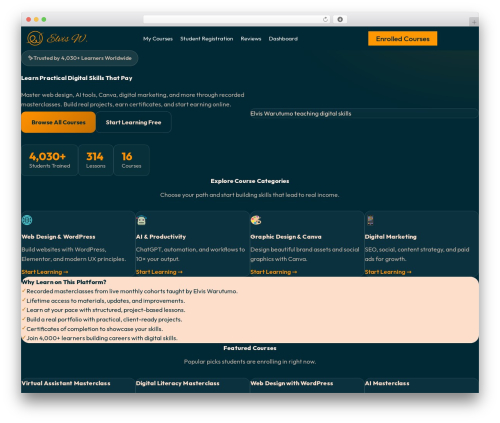
Task: Click the 4,030+ Students Trained stat
Action: [x=50, y=160]
